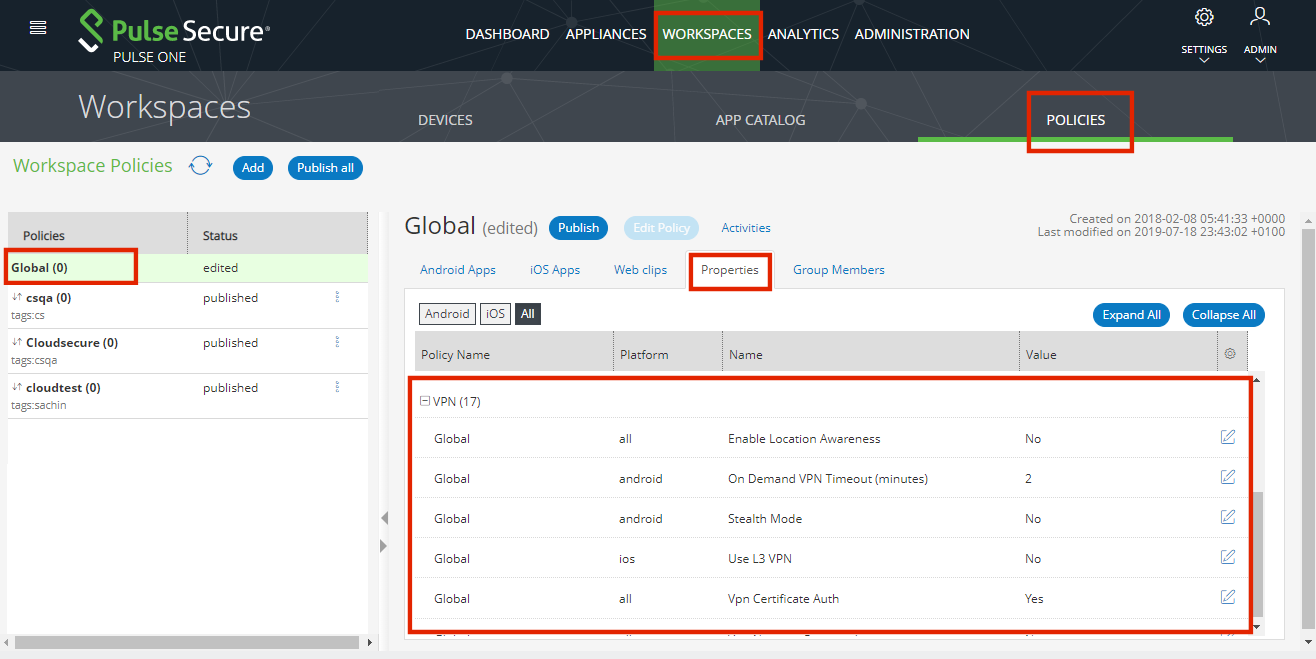The width and height of the screenshot is (1316, 659).
Task: Click the hamburger menu icon
Action: tap(38, 28)
